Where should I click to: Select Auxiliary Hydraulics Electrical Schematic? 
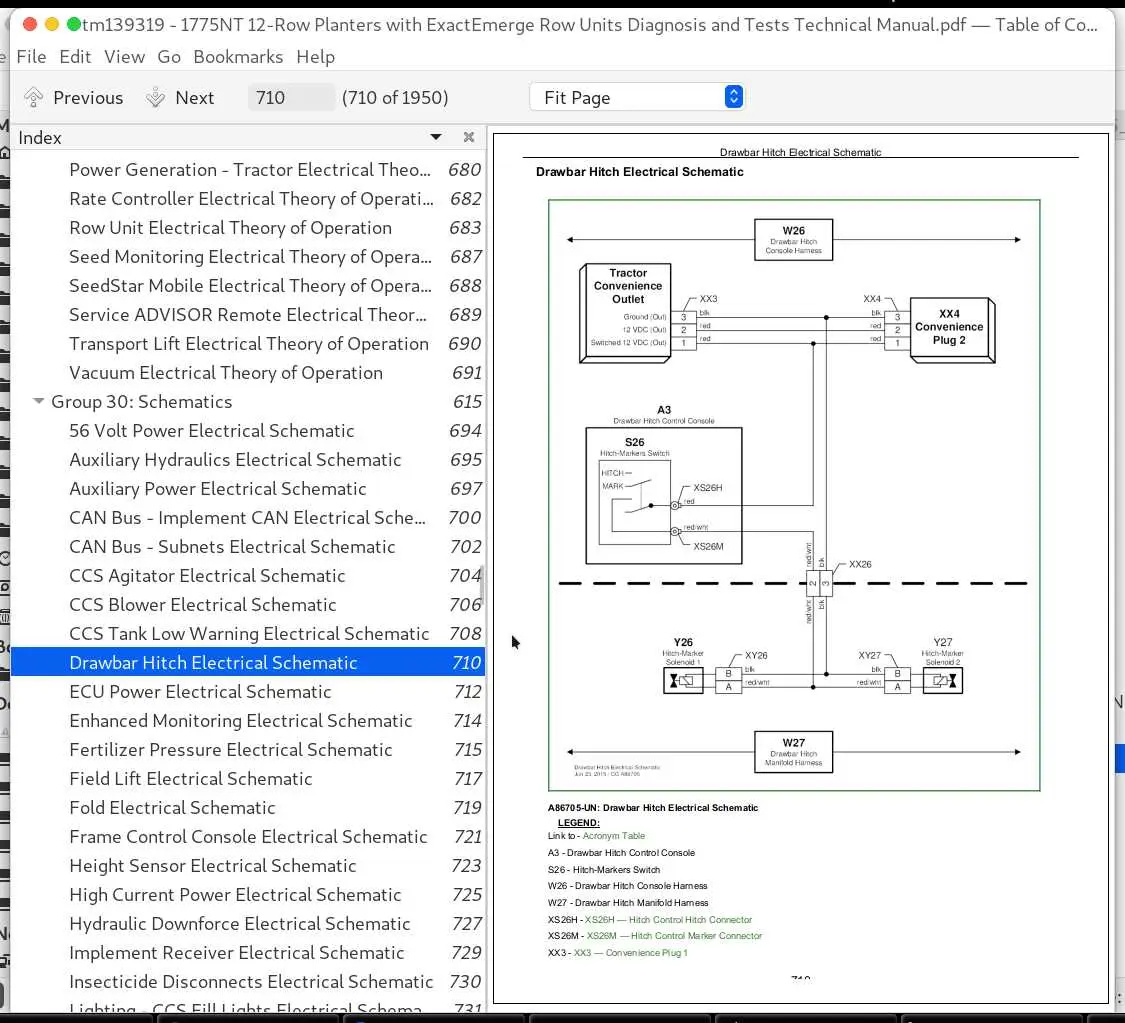[x=248, y=459]
